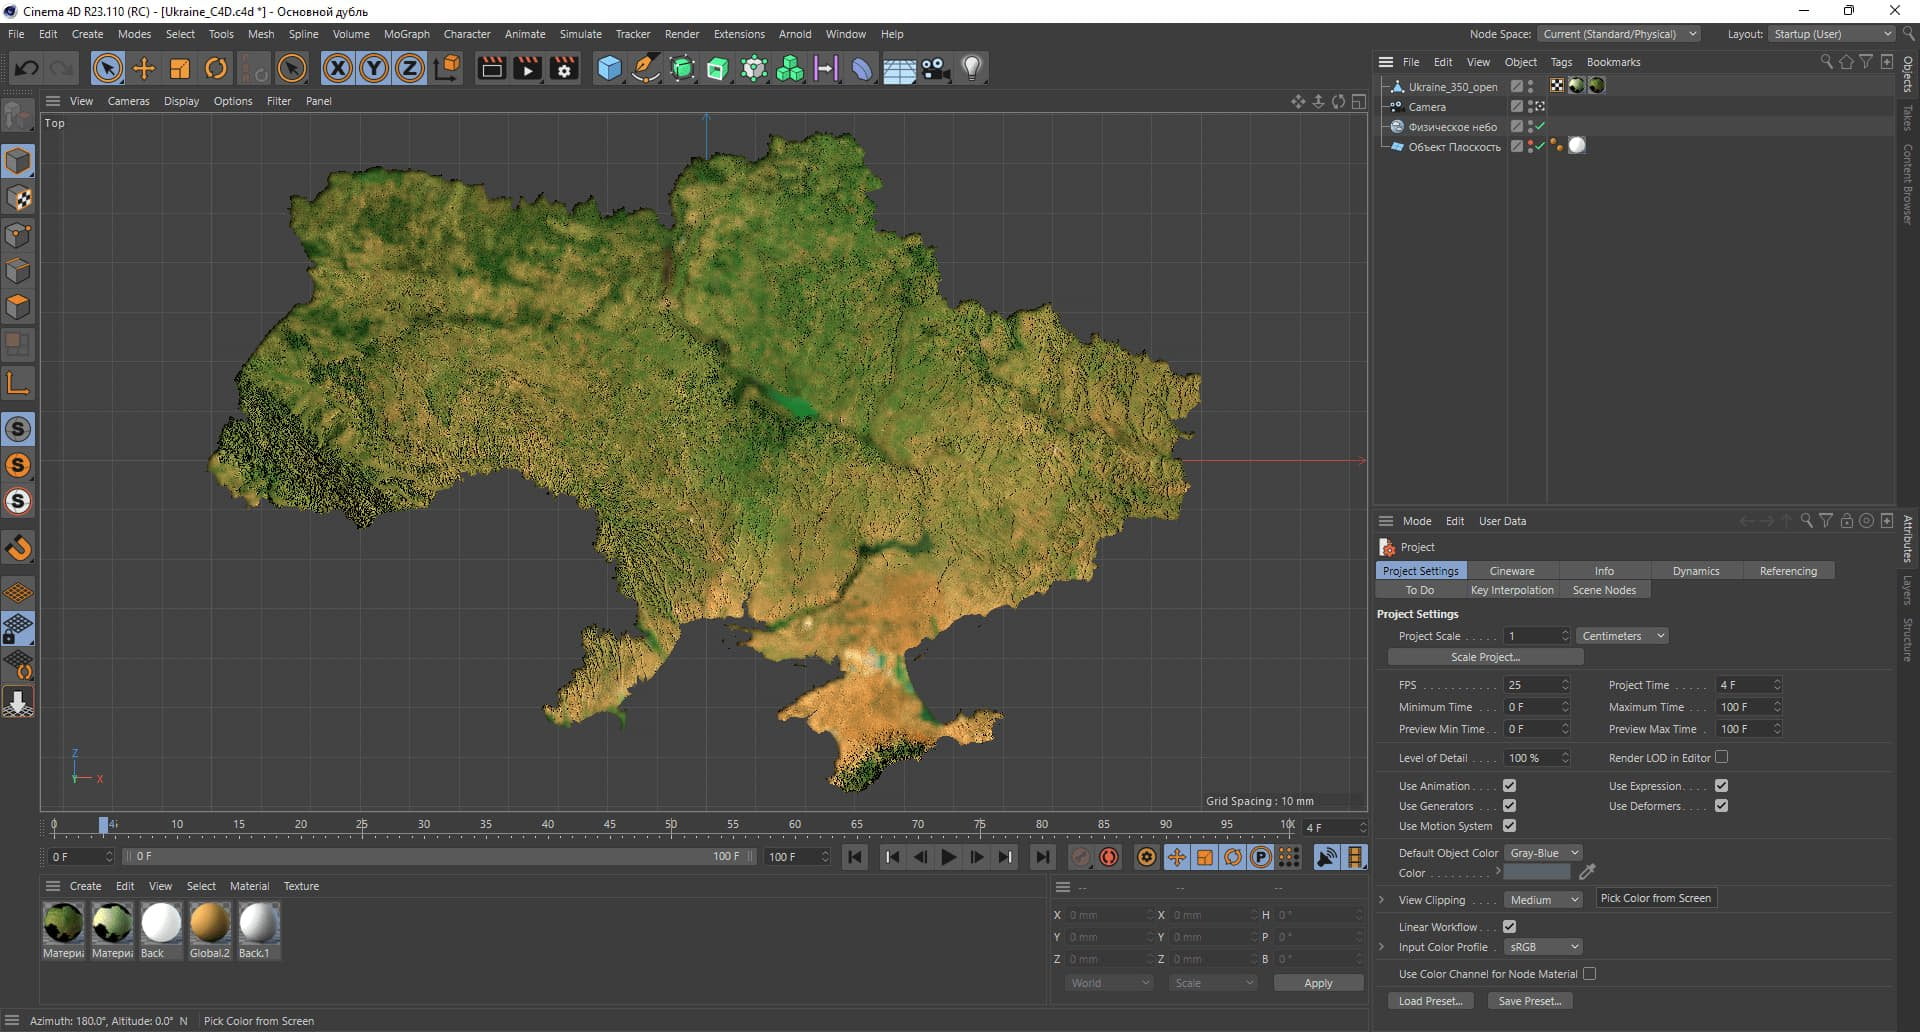The image size is (1920, 1032).
Task: Play the animation forwards
Action: [x=948, y=857]
